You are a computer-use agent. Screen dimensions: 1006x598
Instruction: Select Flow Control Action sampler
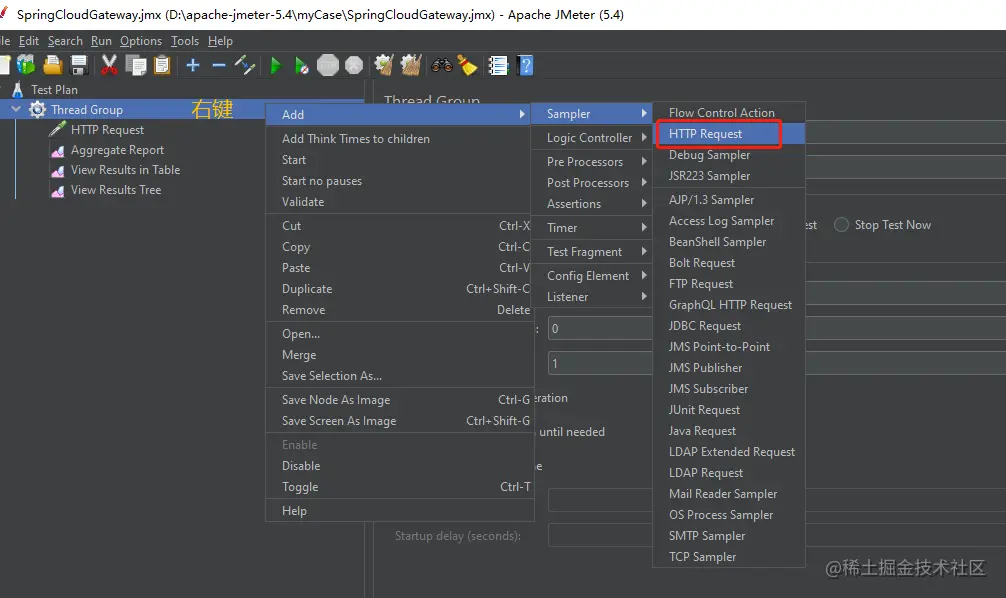(x=729, y=112)
